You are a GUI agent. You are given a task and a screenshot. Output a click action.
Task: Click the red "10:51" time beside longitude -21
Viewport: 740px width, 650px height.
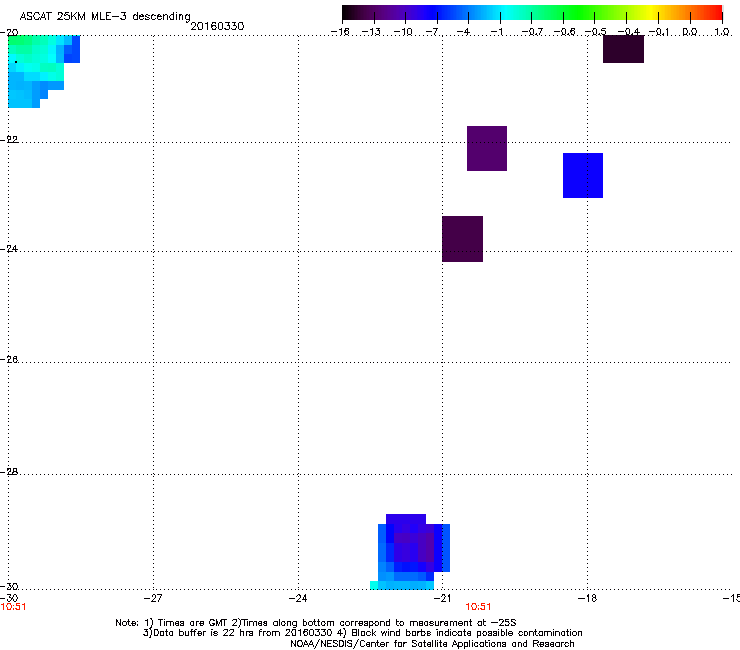click(478, 607)
